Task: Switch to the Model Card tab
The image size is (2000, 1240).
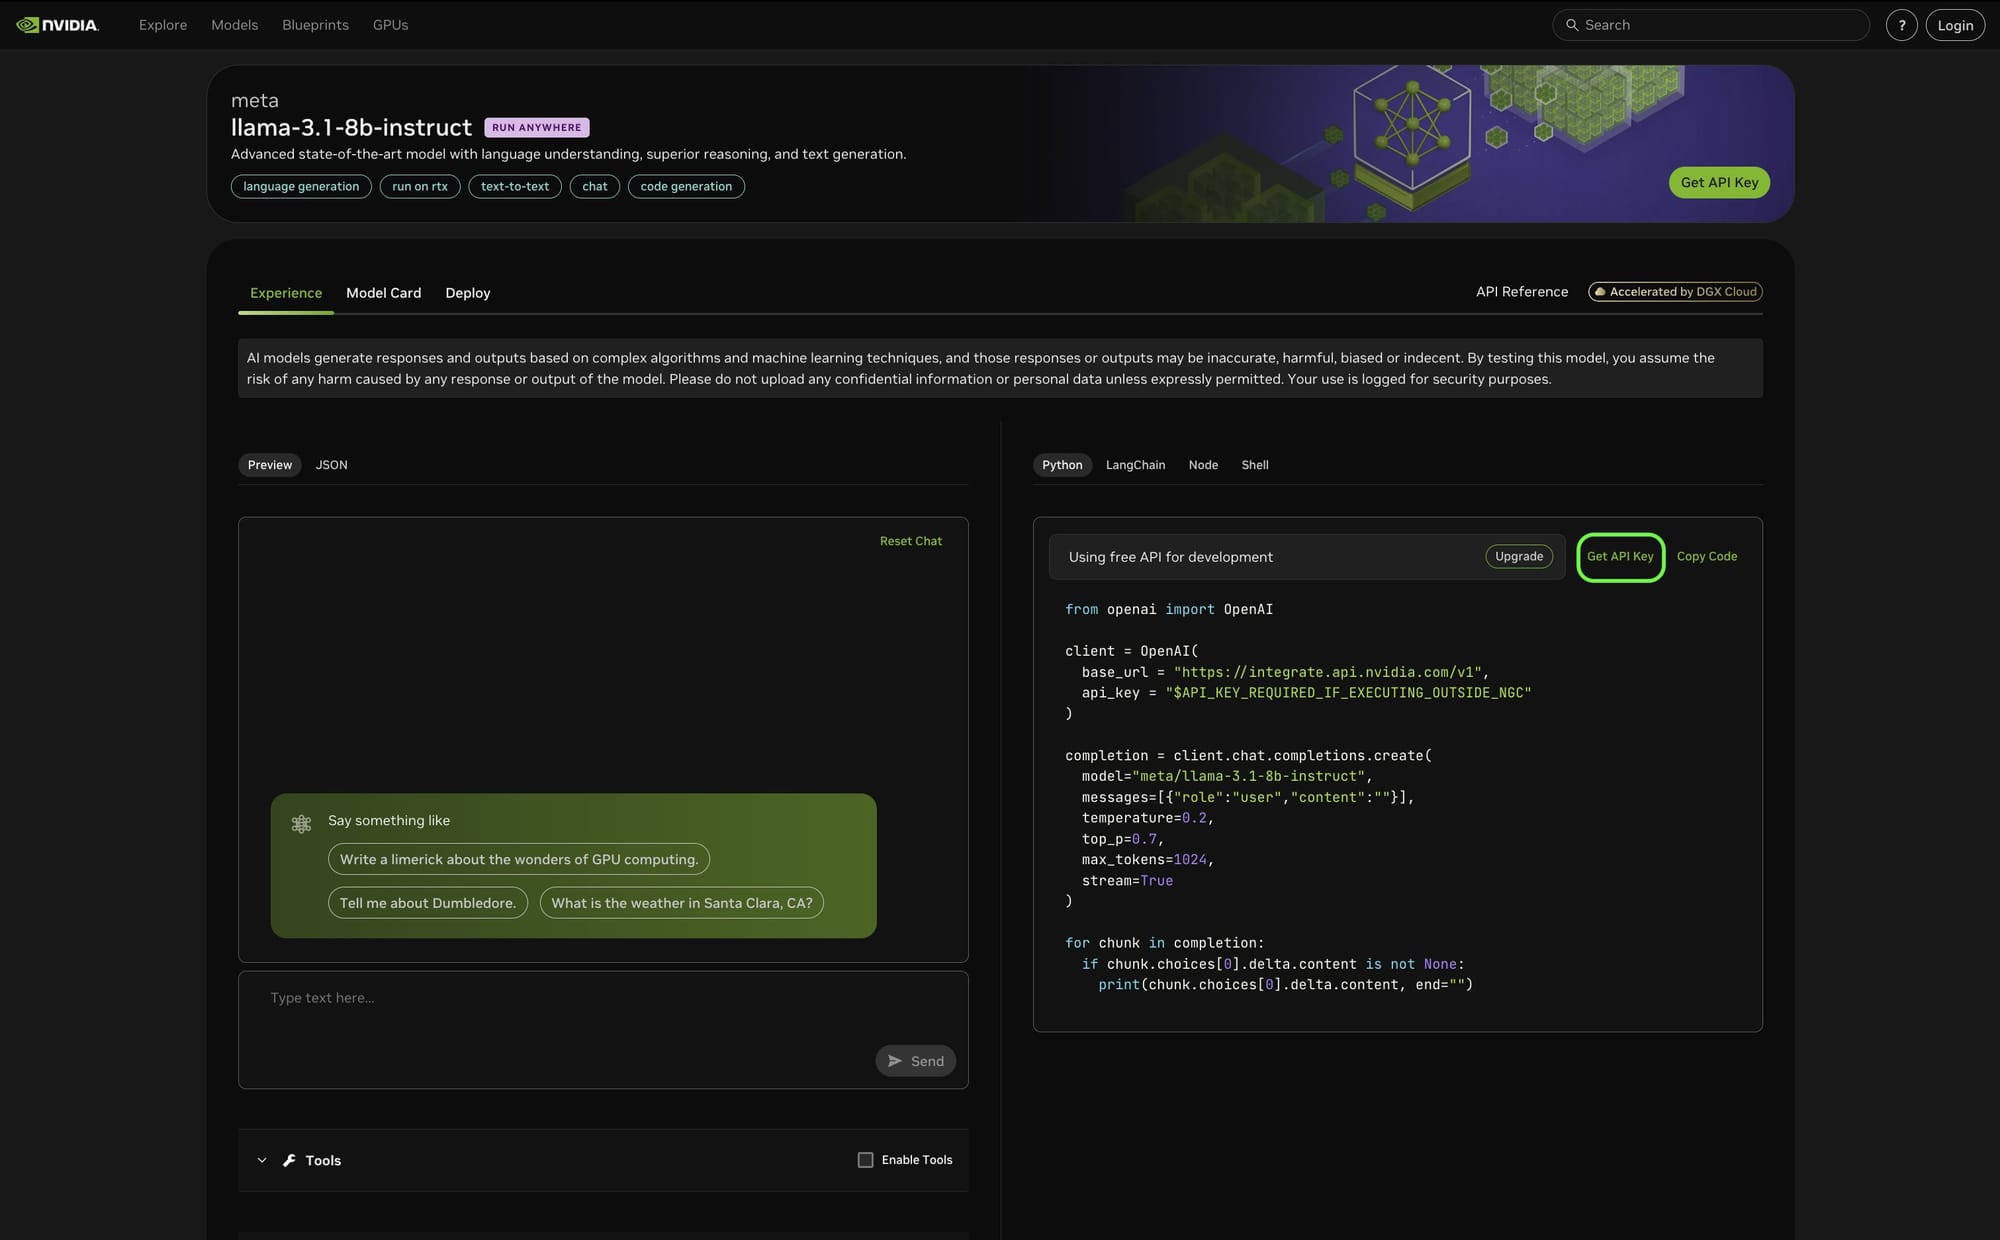Action: tap(384, 293)
